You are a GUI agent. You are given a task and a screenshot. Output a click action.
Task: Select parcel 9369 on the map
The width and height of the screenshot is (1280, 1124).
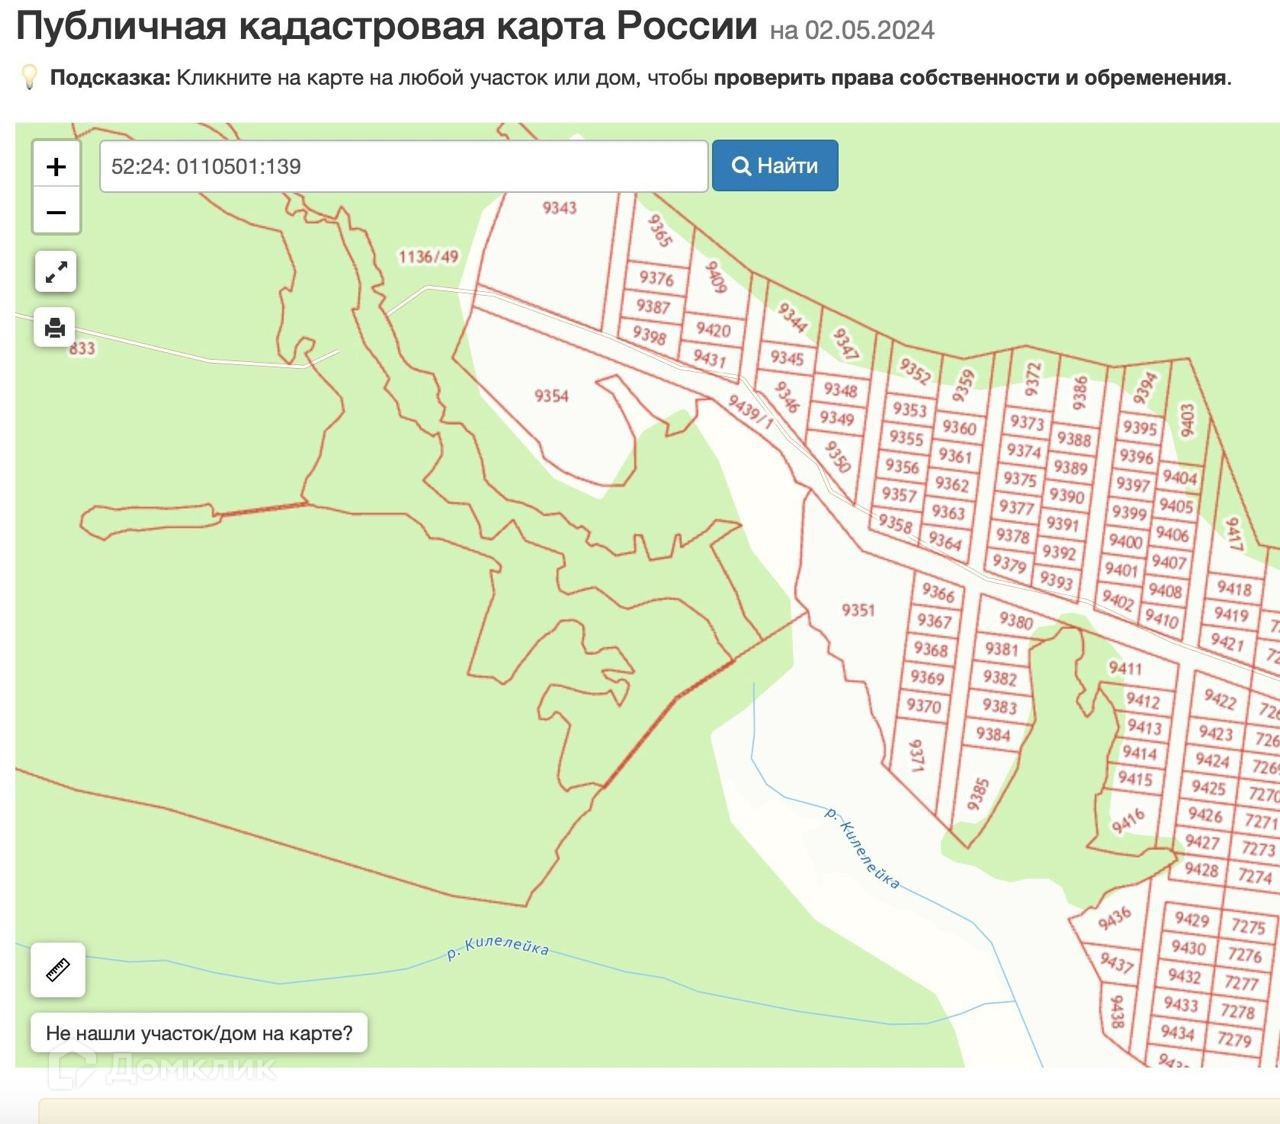[x=927, y=677]
